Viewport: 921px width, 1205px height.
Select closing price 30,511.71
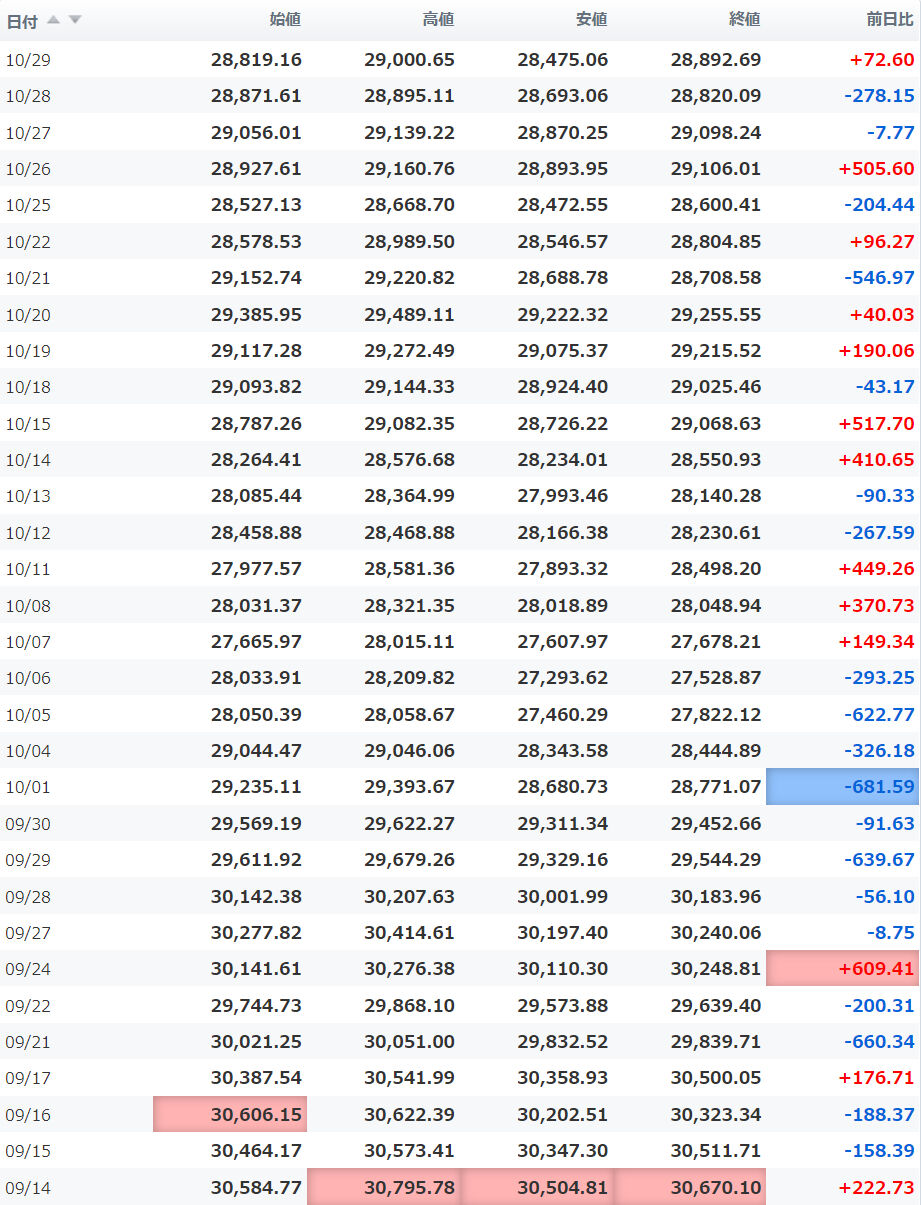715,1150
